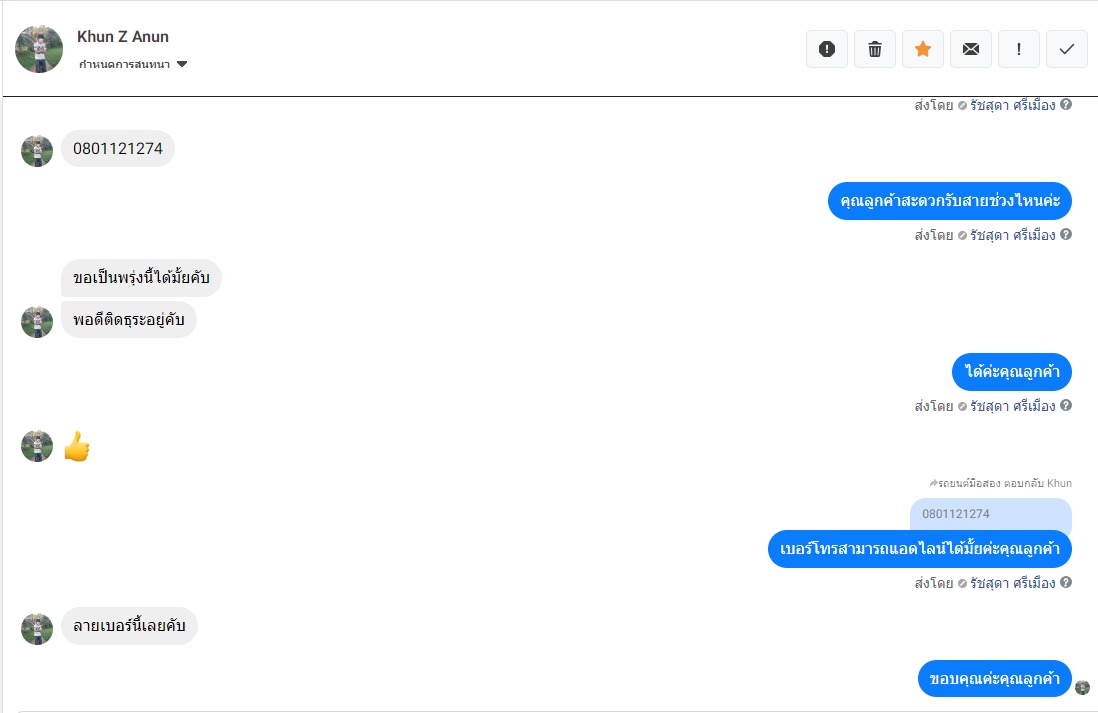1098x713 pixels.
Task: Open Khun Z Anun's header profile picture
Action: 39,49
